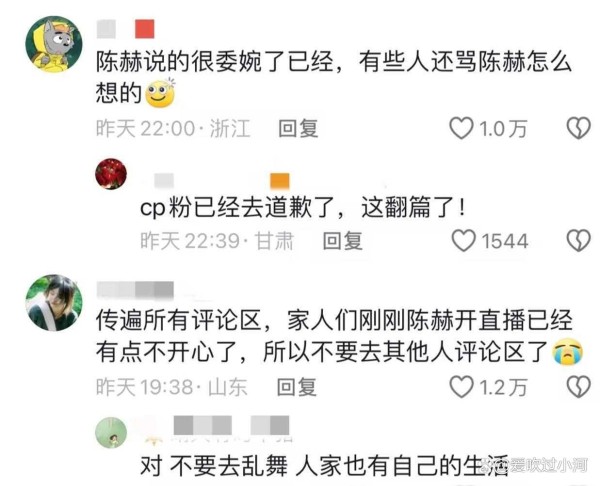Image resolution: width=600 pixels, height=486 pixels.
Task: Tap the orange badge beside Gansu commenter's name
Action: click(x=280, y=181)
